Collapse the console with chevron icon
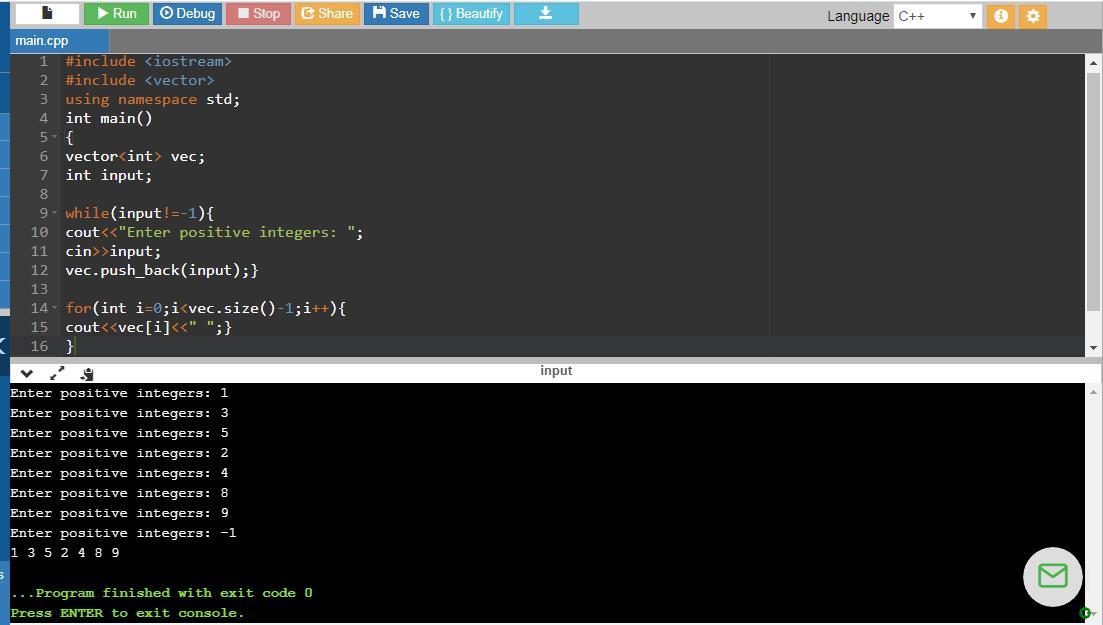Viewport: 1103px width, 625px height. (27, 373)
